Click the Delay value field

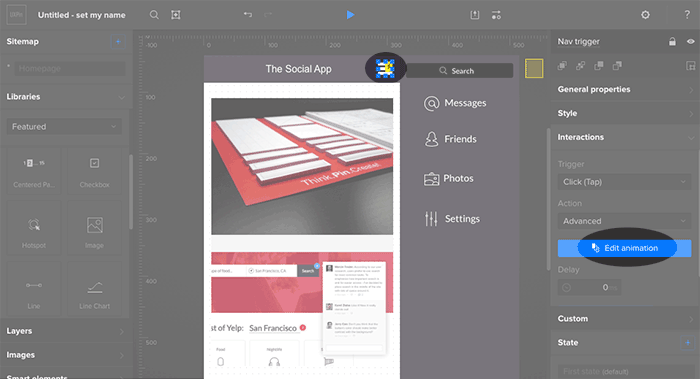click(x=589, y=287)
